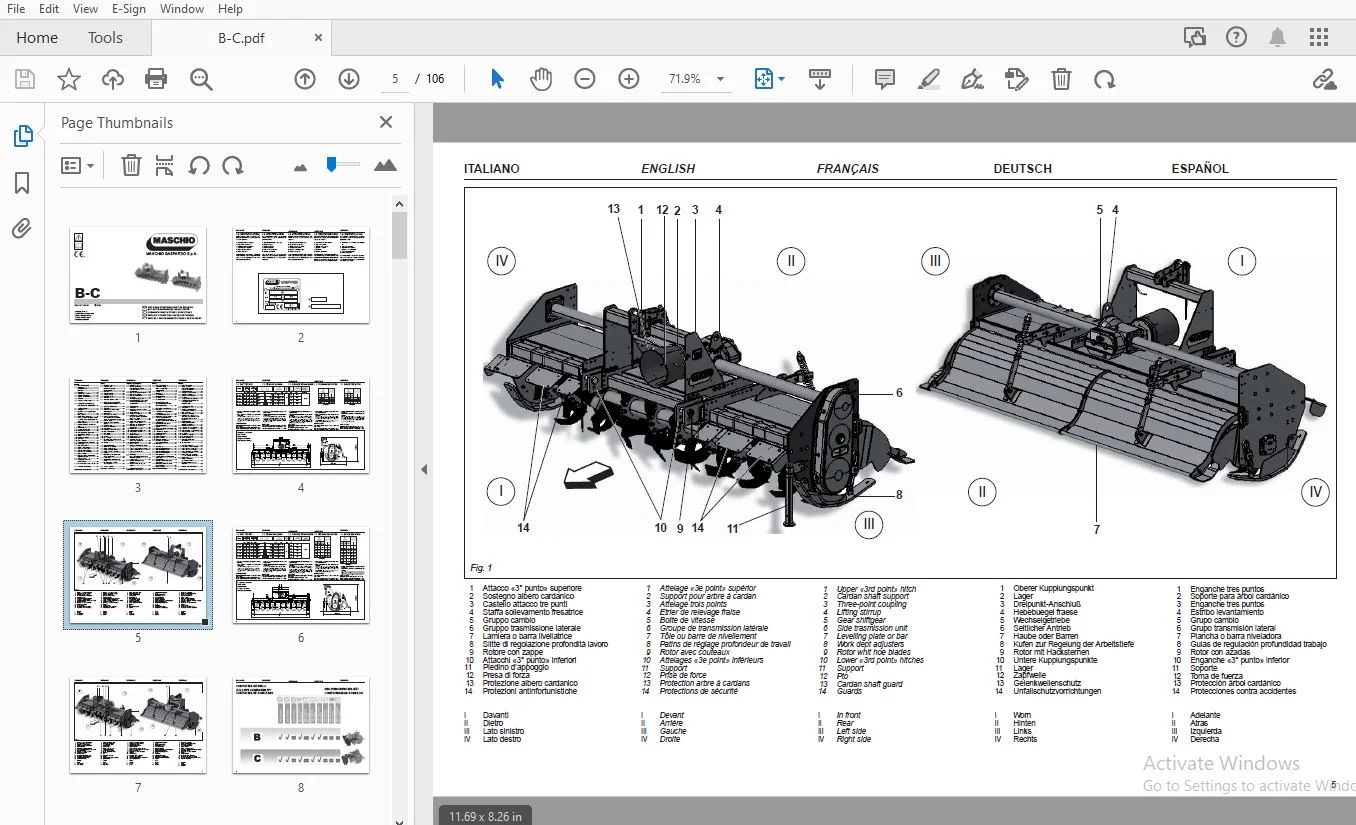Close the Page Thumbnails panel
1356x825 pixels.
(386, 122)
